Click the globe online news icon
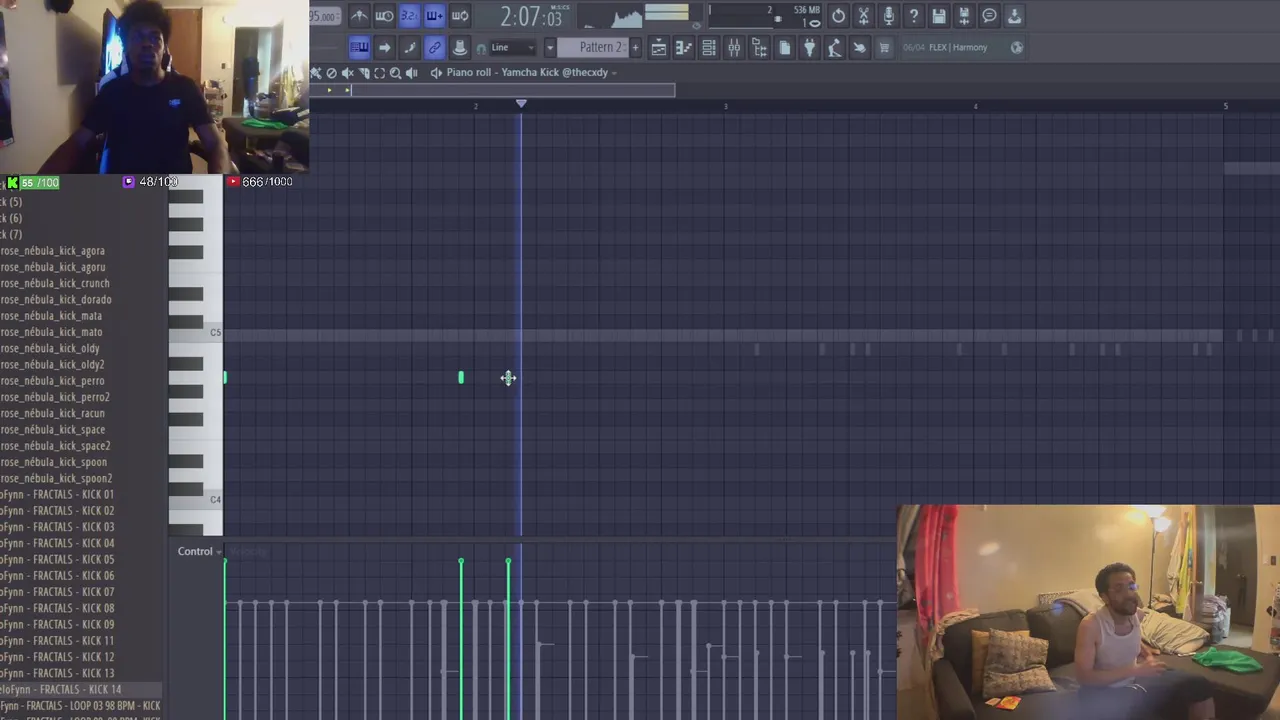1280x720 pixels. [1017, 47]
